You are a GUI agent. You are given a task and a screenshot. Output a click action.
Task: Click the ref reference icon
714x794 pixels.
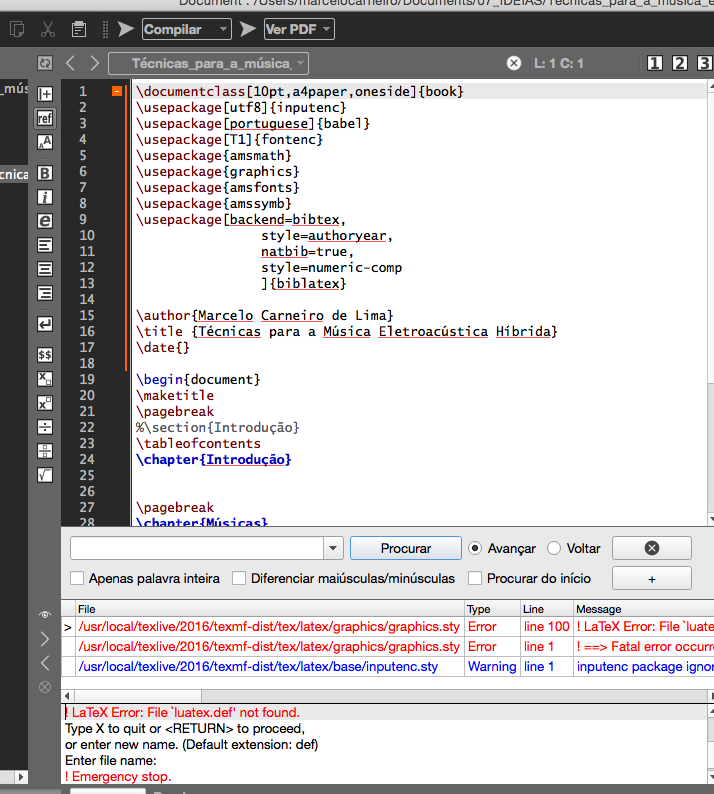click(45, 118)
